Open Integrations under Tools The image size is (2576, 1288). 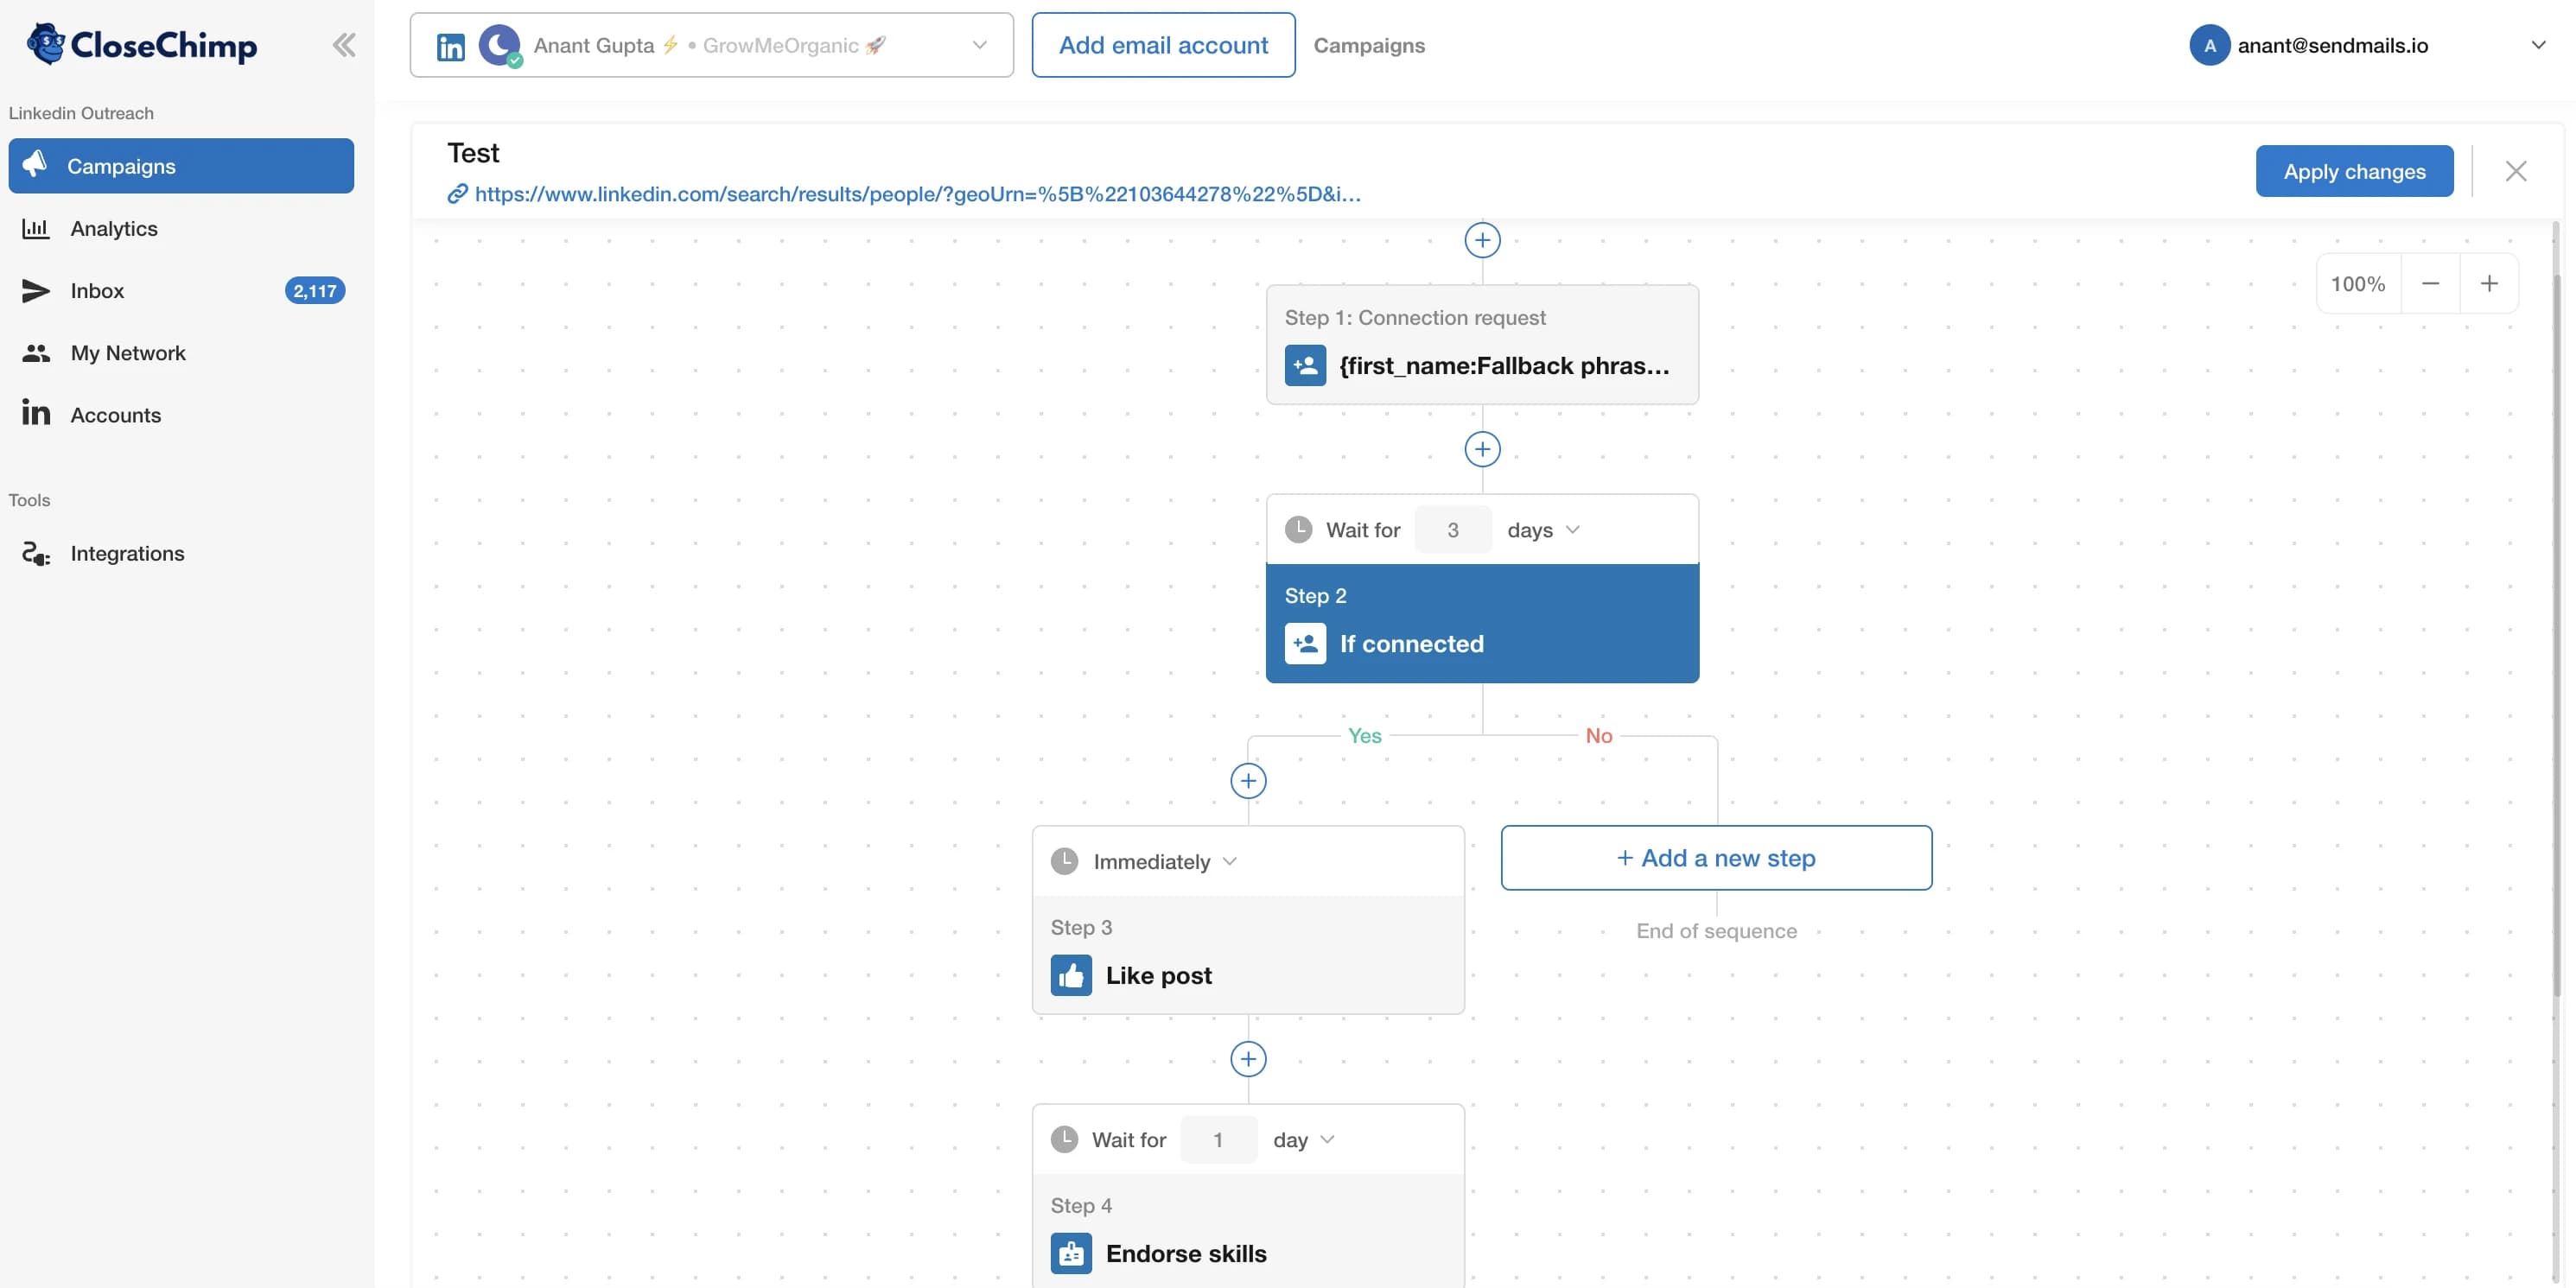point(127,553)
